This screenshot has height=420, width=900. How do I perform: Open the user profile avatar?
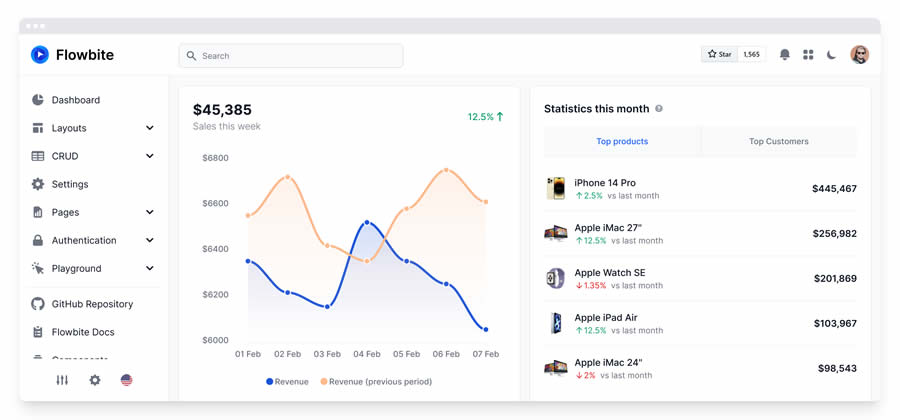pyautogui.click(x=859, y=55)
